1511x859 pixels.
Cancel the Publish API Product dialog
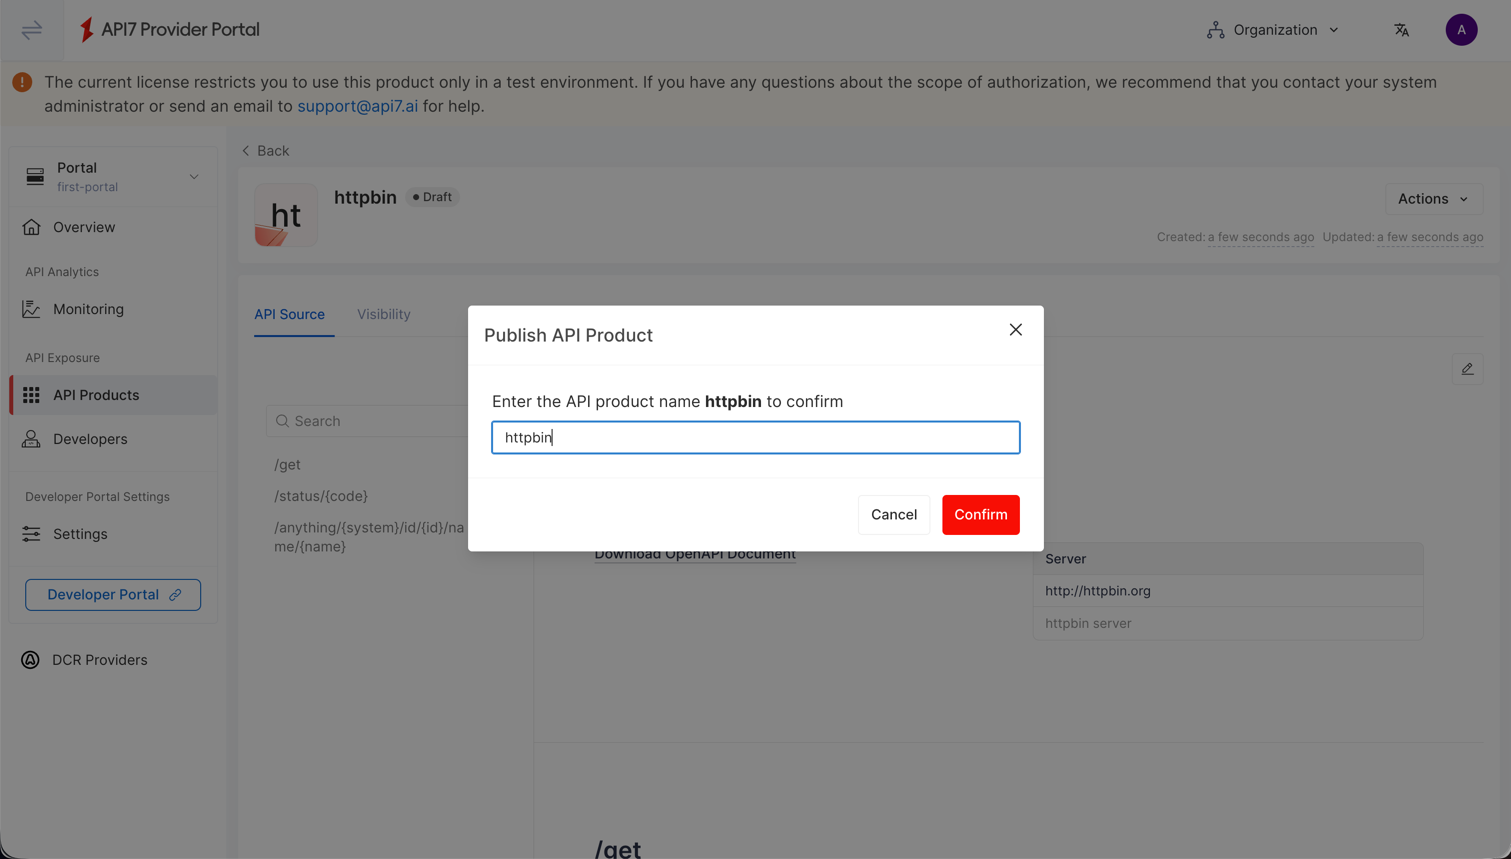[x=893, y=514]
